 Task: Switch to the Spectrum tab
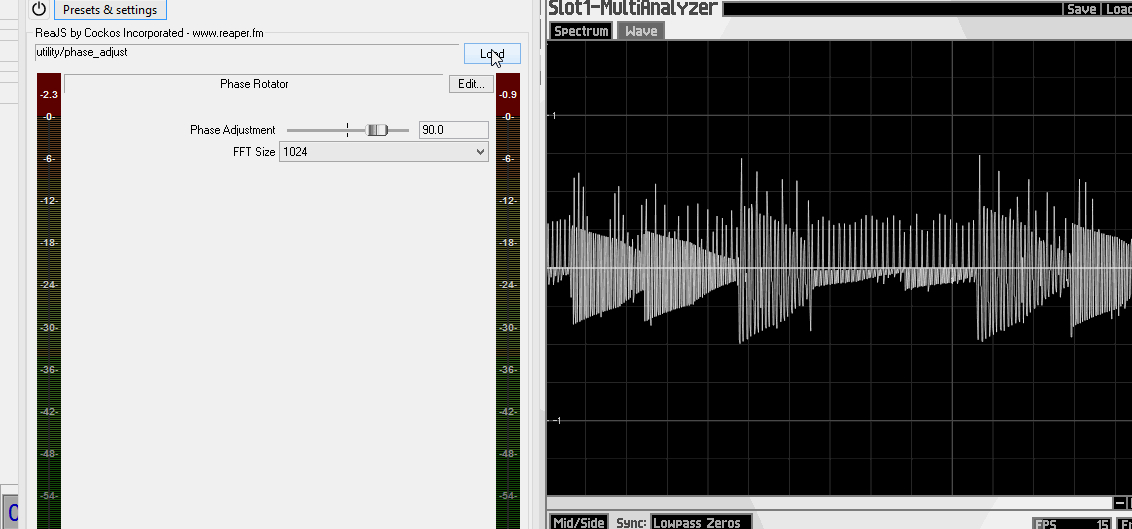581,31
